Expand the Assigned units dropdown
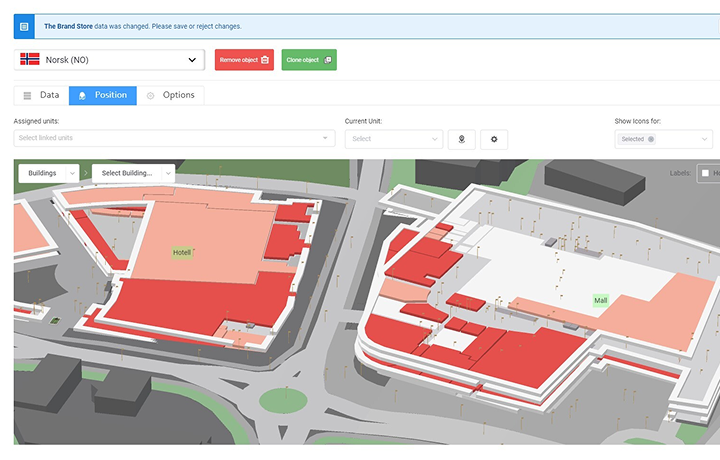 pos(174,138)
